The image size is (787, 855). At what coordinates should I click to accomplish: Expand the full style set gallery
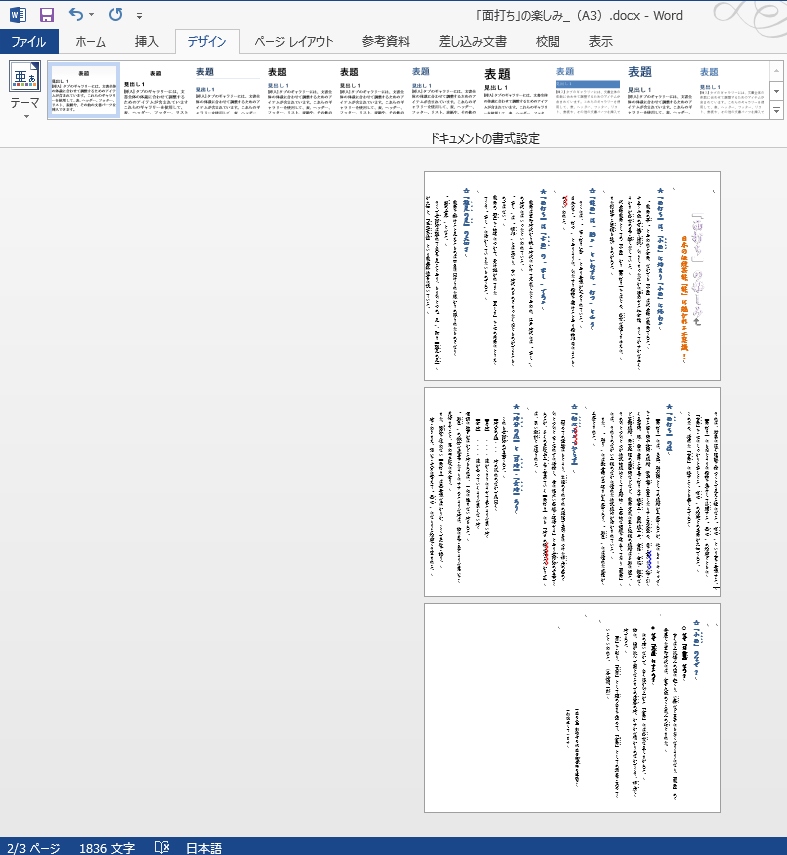pyautogui.click(x=776, y=110)
